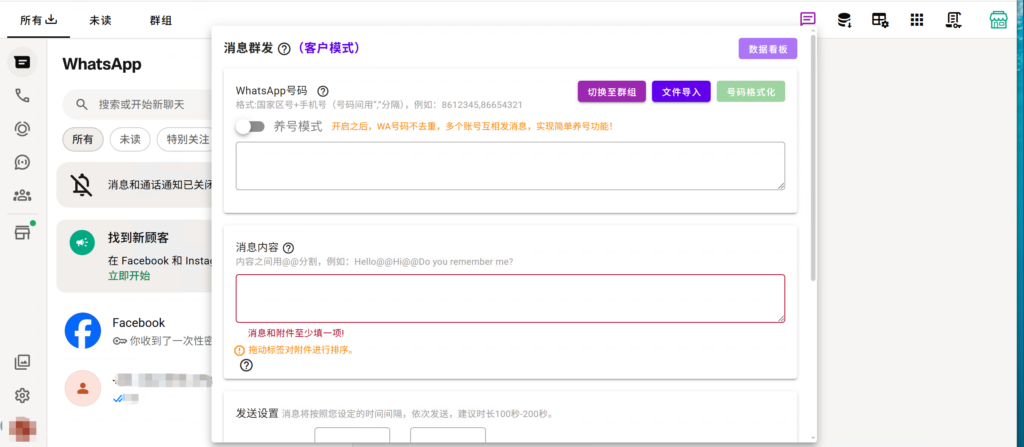Click the muted notifications bell icon

(x=82, y=185)
